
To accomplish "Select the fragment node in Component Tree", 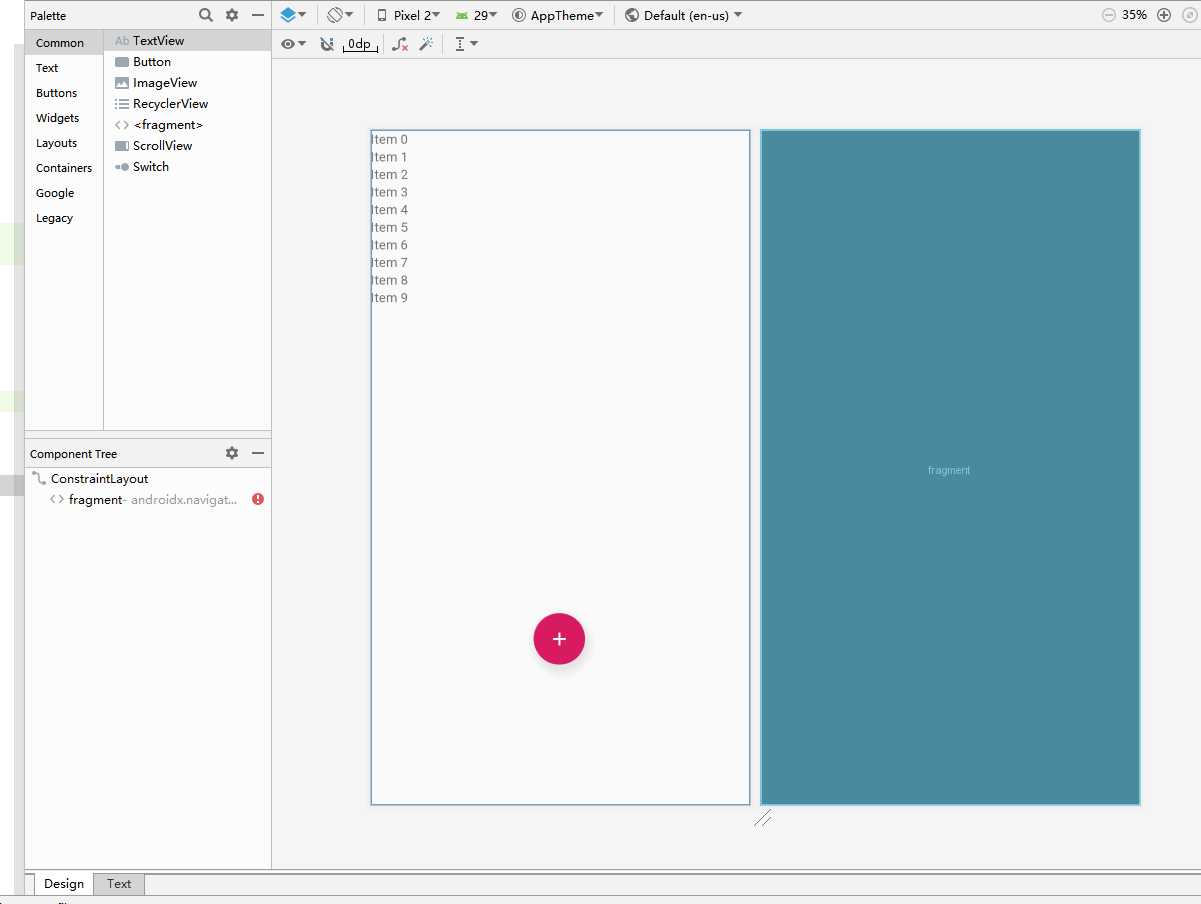I will pos(141,499).
